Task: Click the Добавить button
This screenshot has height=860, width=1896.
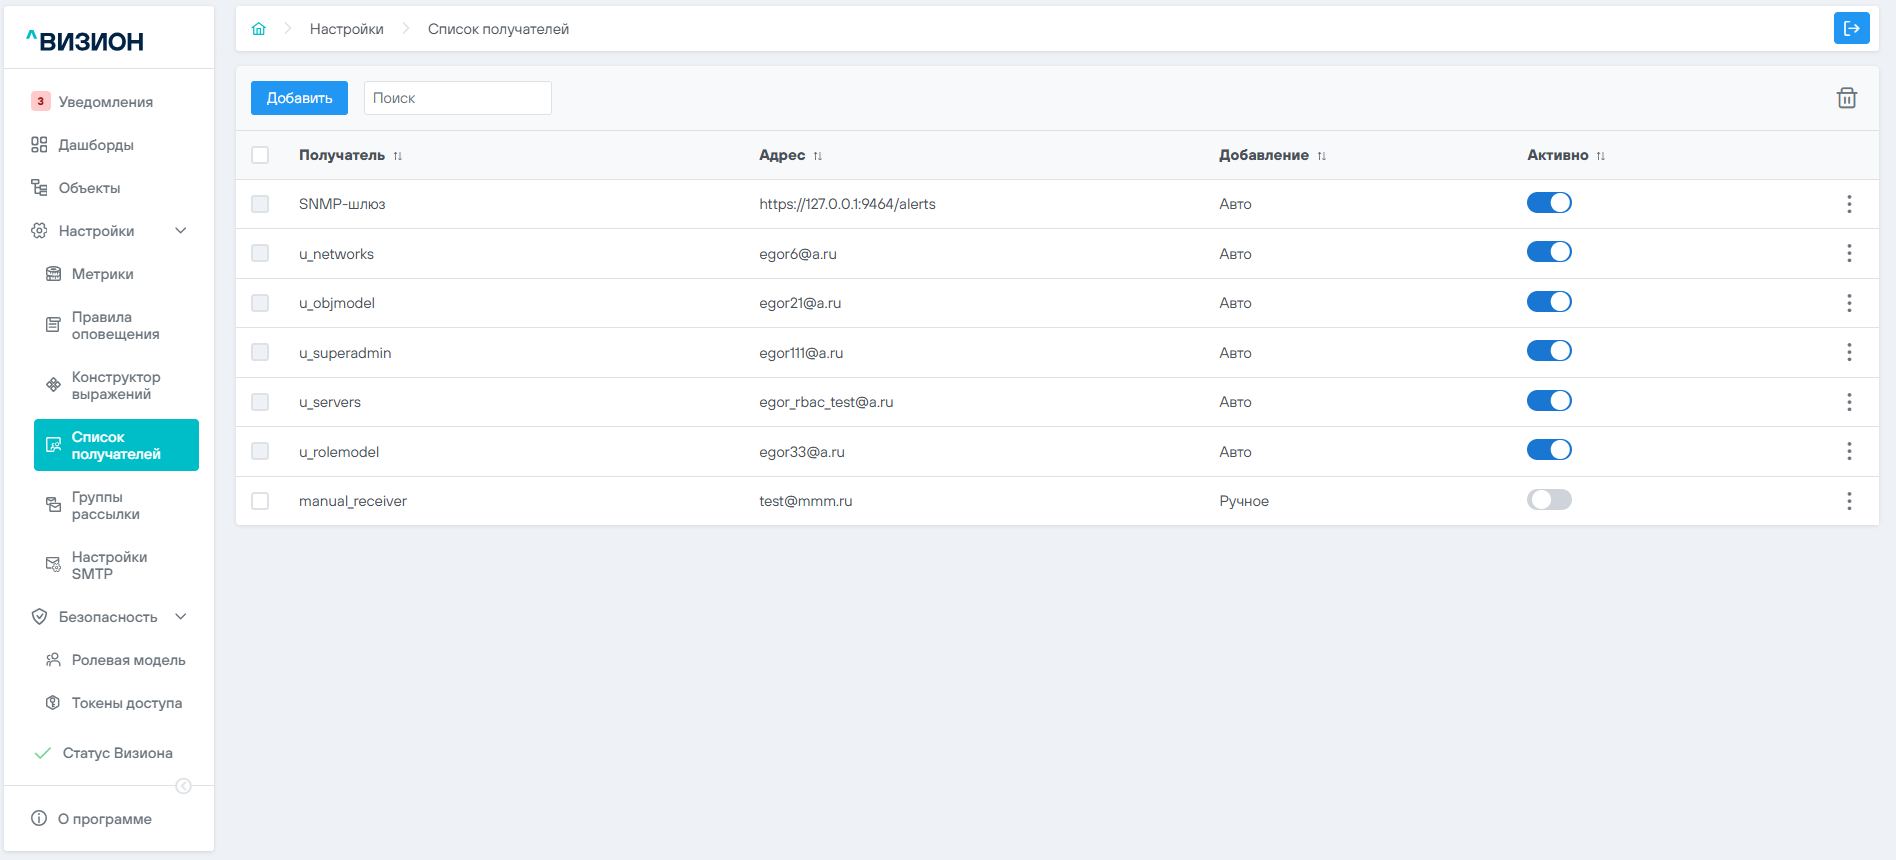Action: [299, 98]
